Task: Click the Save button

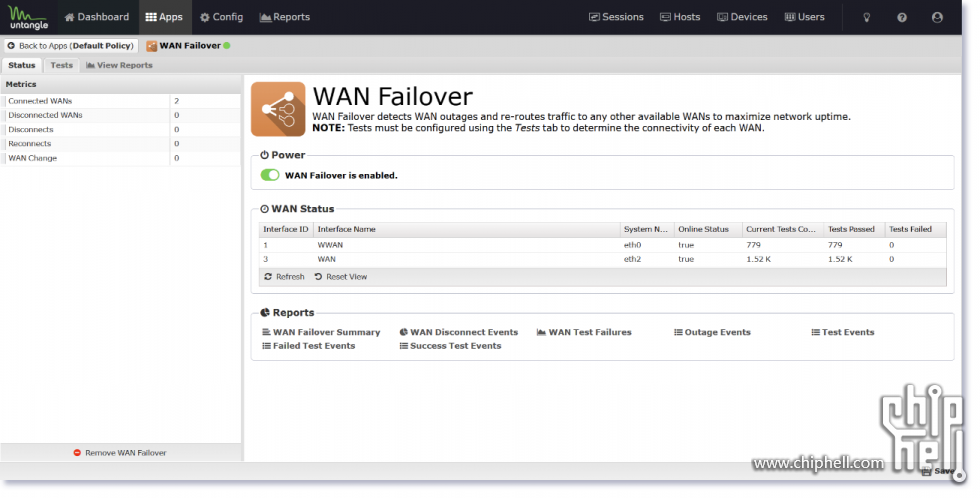Action: pos(938,471)
